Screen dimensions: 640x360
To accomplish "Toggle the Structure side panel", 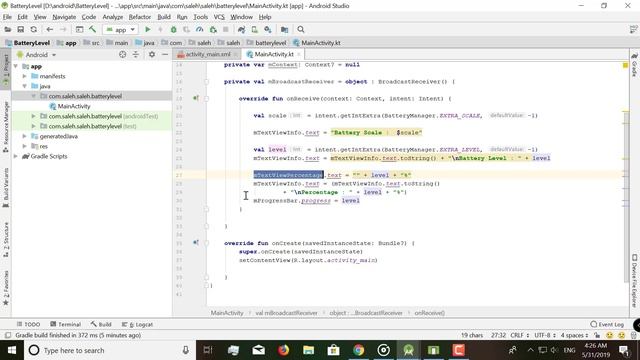I will [6, 239].
